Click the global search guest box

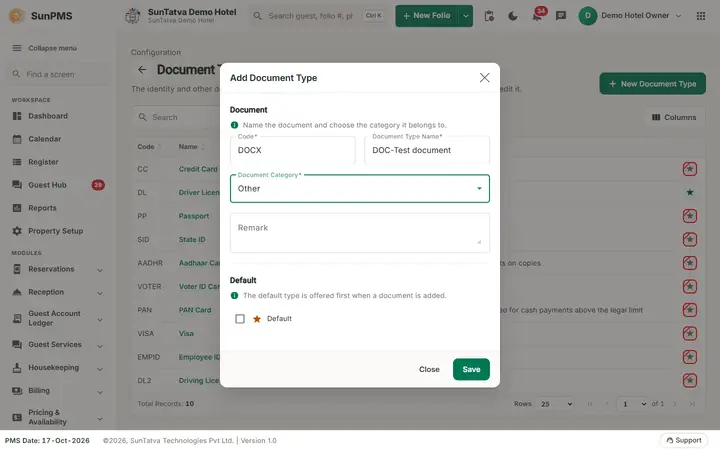click(319, 16)
